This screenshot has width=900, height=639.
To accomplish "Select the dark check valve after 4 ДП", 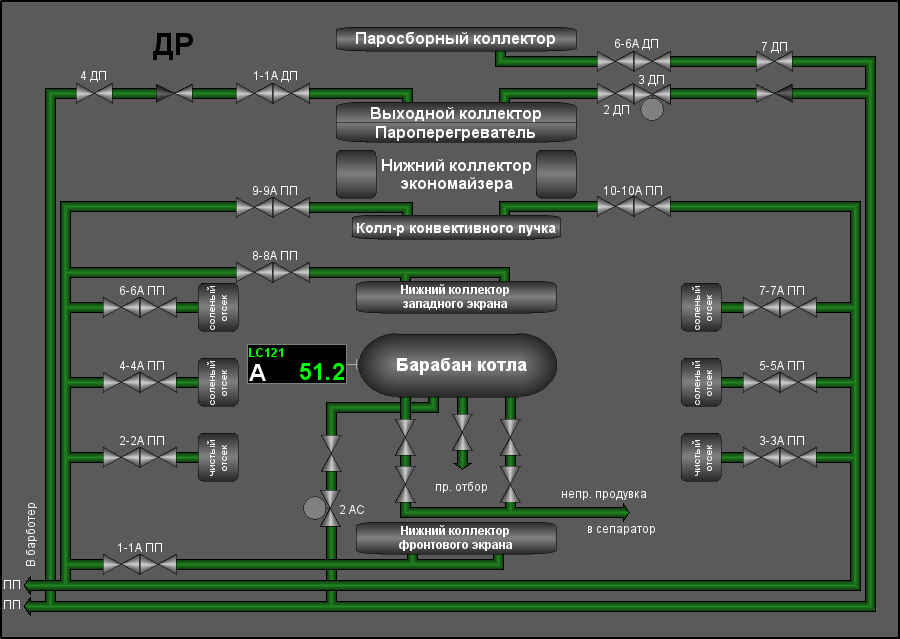I will click(x=174, y=93).
